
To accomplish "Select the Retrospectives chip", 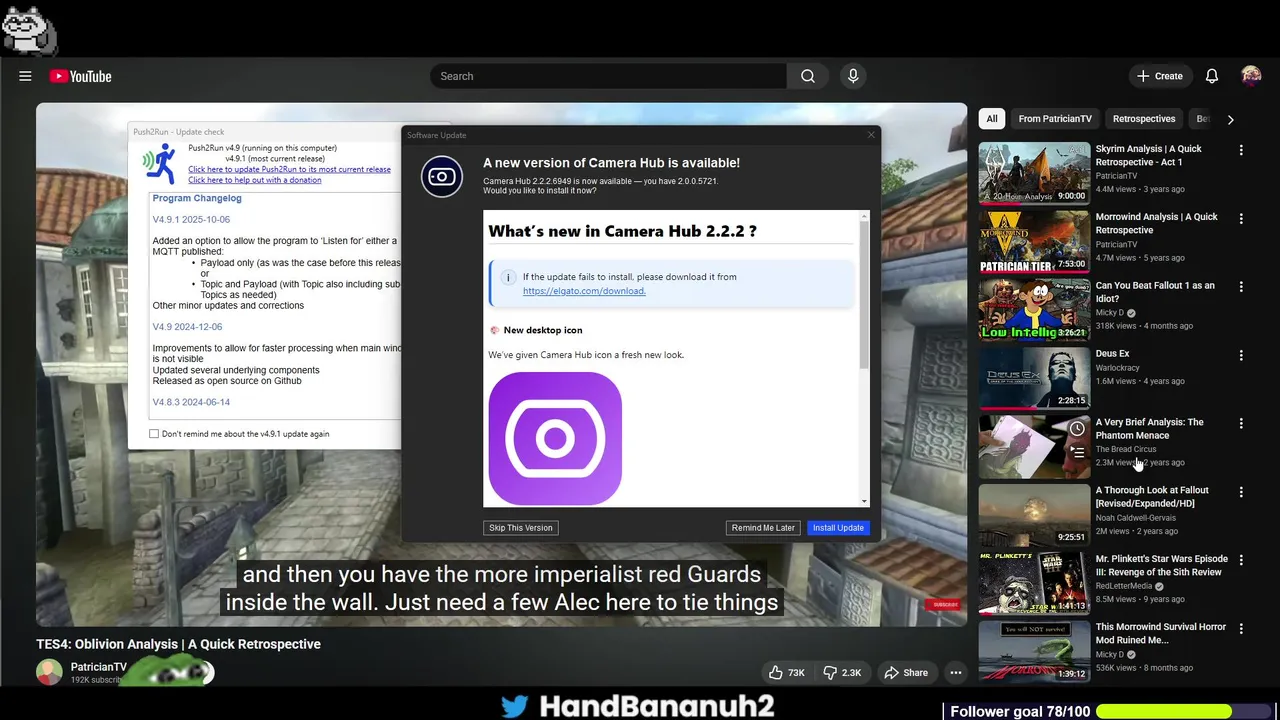I will coord(1144,119).
